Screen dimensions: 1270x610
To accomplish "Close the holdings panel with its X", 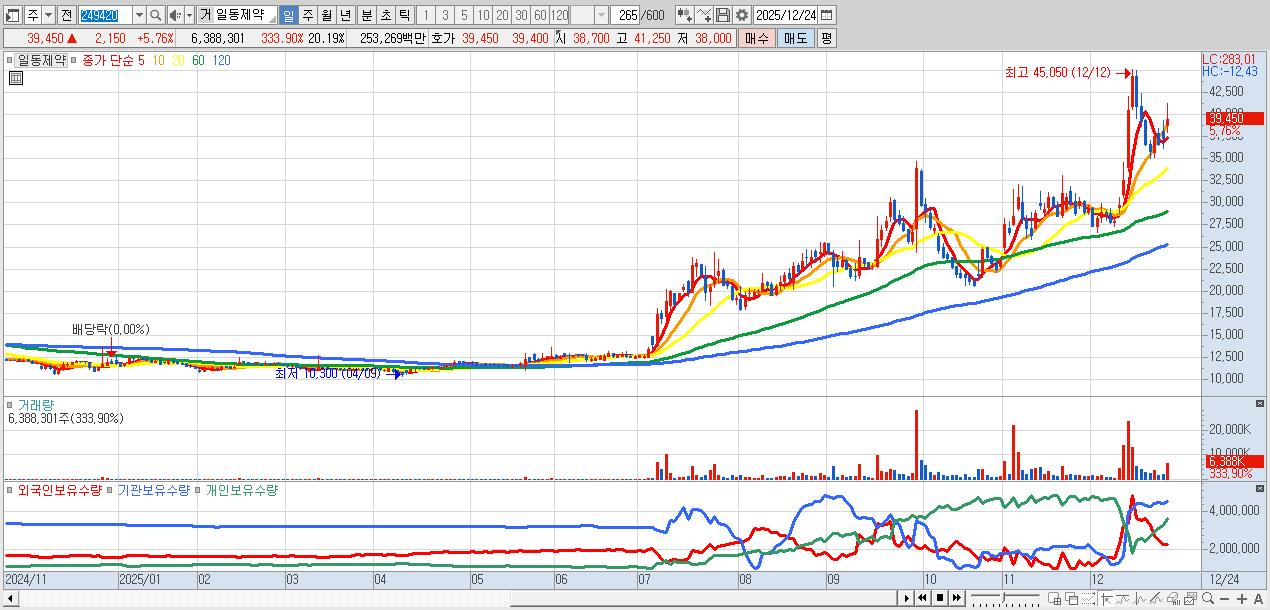I will [1259, 489].
